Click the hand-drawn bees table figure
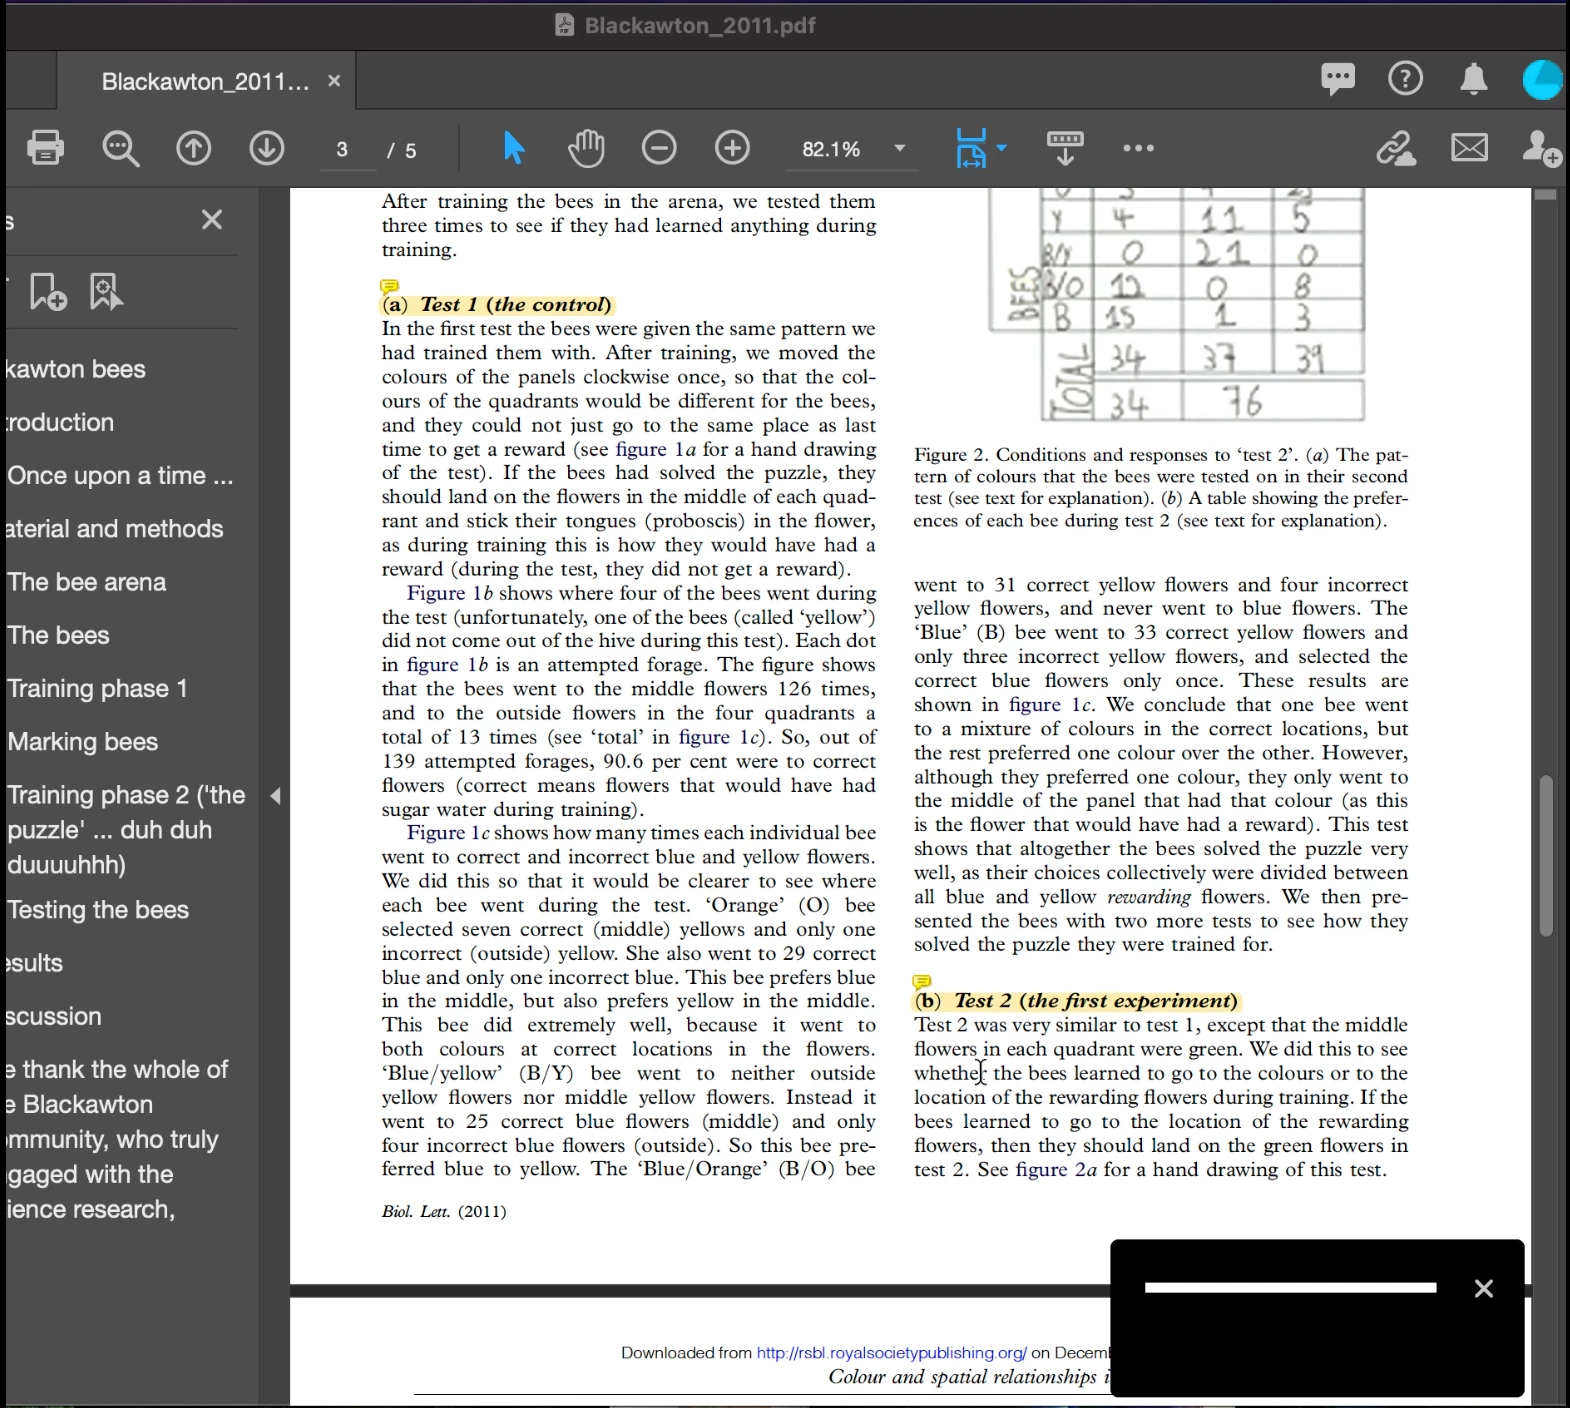1570x1408 pixels. point(1177,305)
